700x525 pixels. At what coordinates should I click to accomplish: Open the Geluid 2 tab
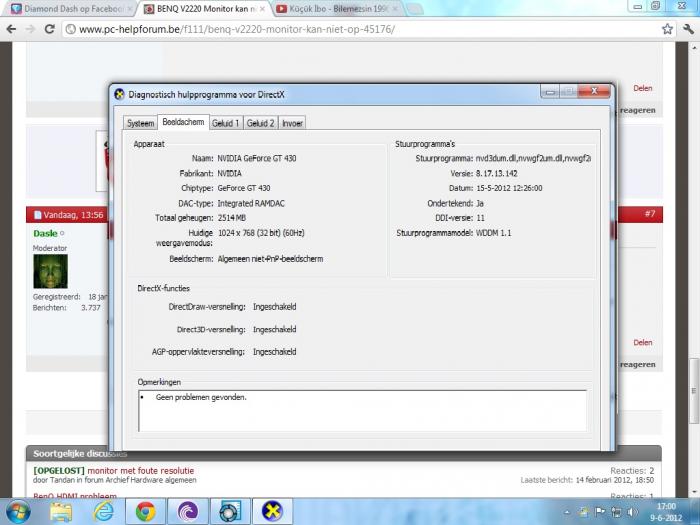coord(260,123)
